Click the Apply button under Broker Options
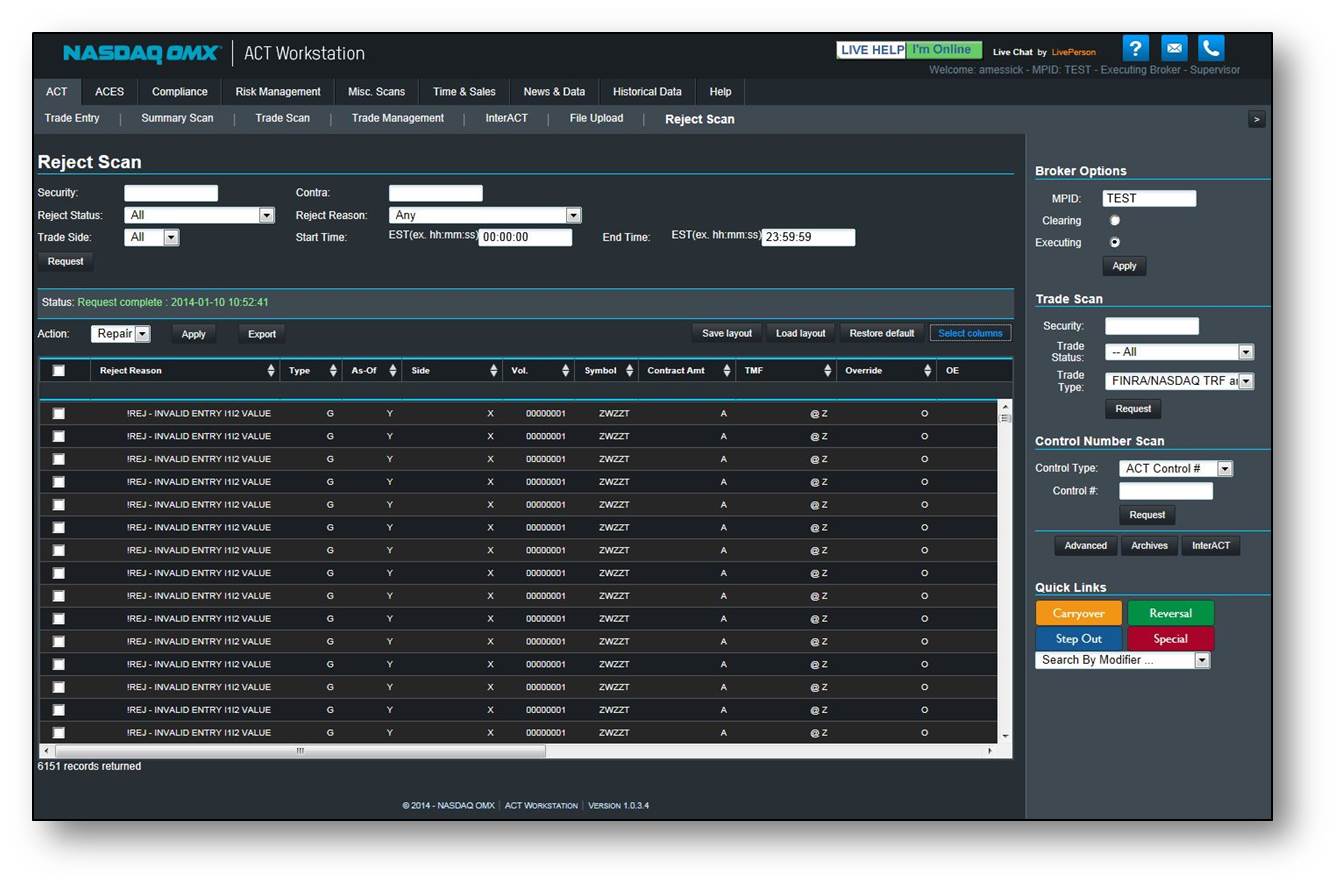 tap(1125, 267)
